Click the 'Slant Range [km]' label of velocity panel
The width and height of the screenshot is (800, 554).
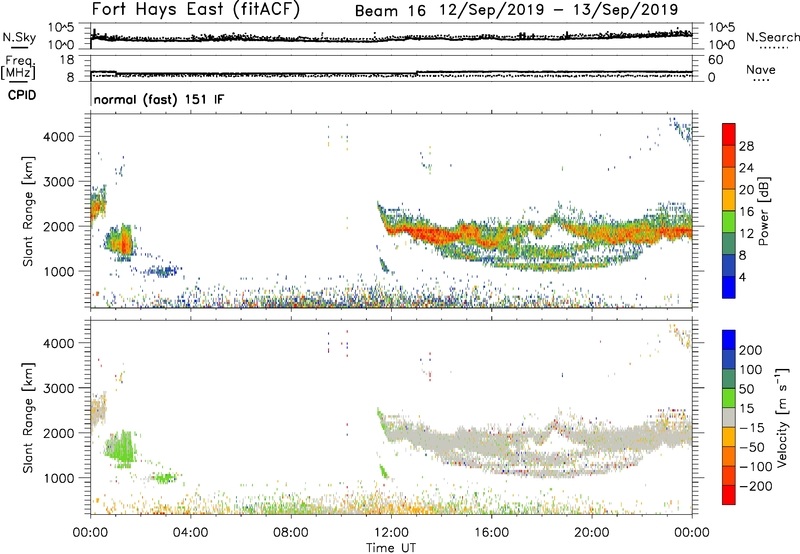click(28, 418)
